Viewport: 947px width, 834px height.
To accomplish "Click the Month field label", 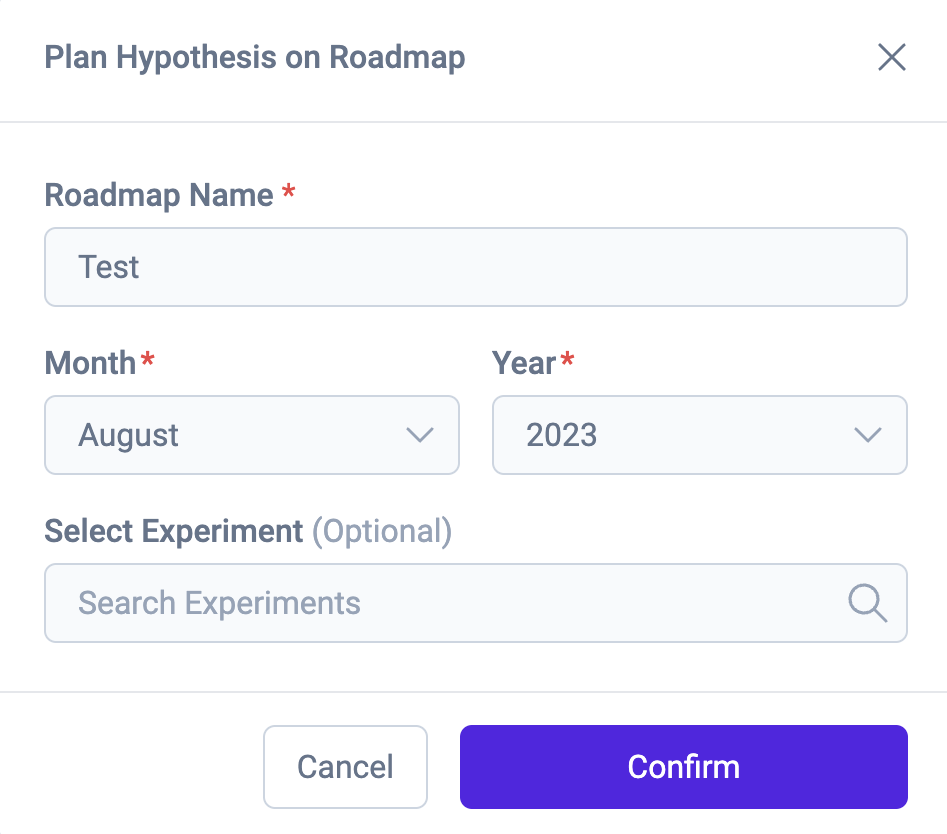I will (90, 363).
